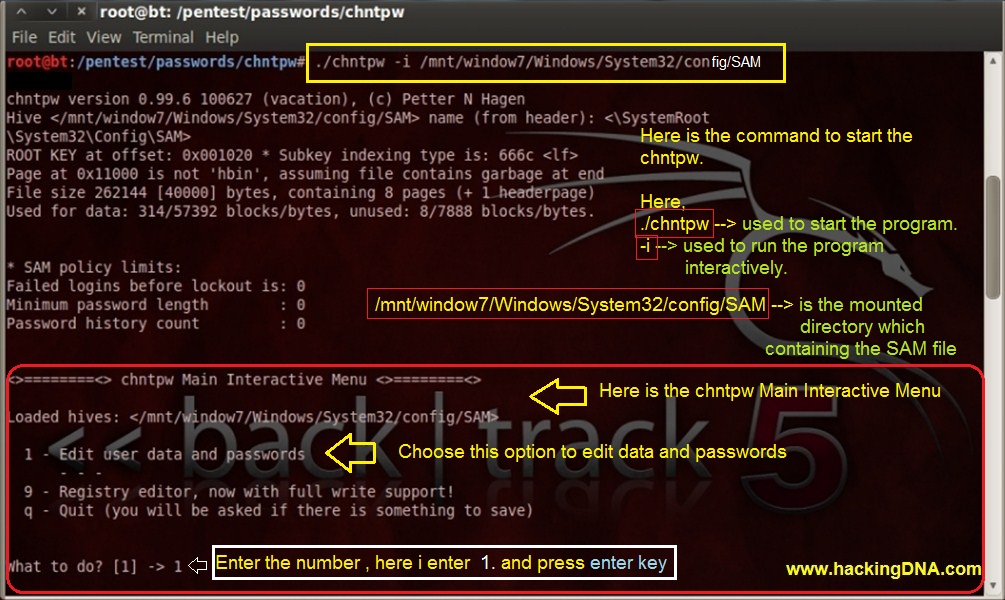The image size is (1005, 600).
Task: Click the terminal window title bar
Action: click(x=500, y=12)
